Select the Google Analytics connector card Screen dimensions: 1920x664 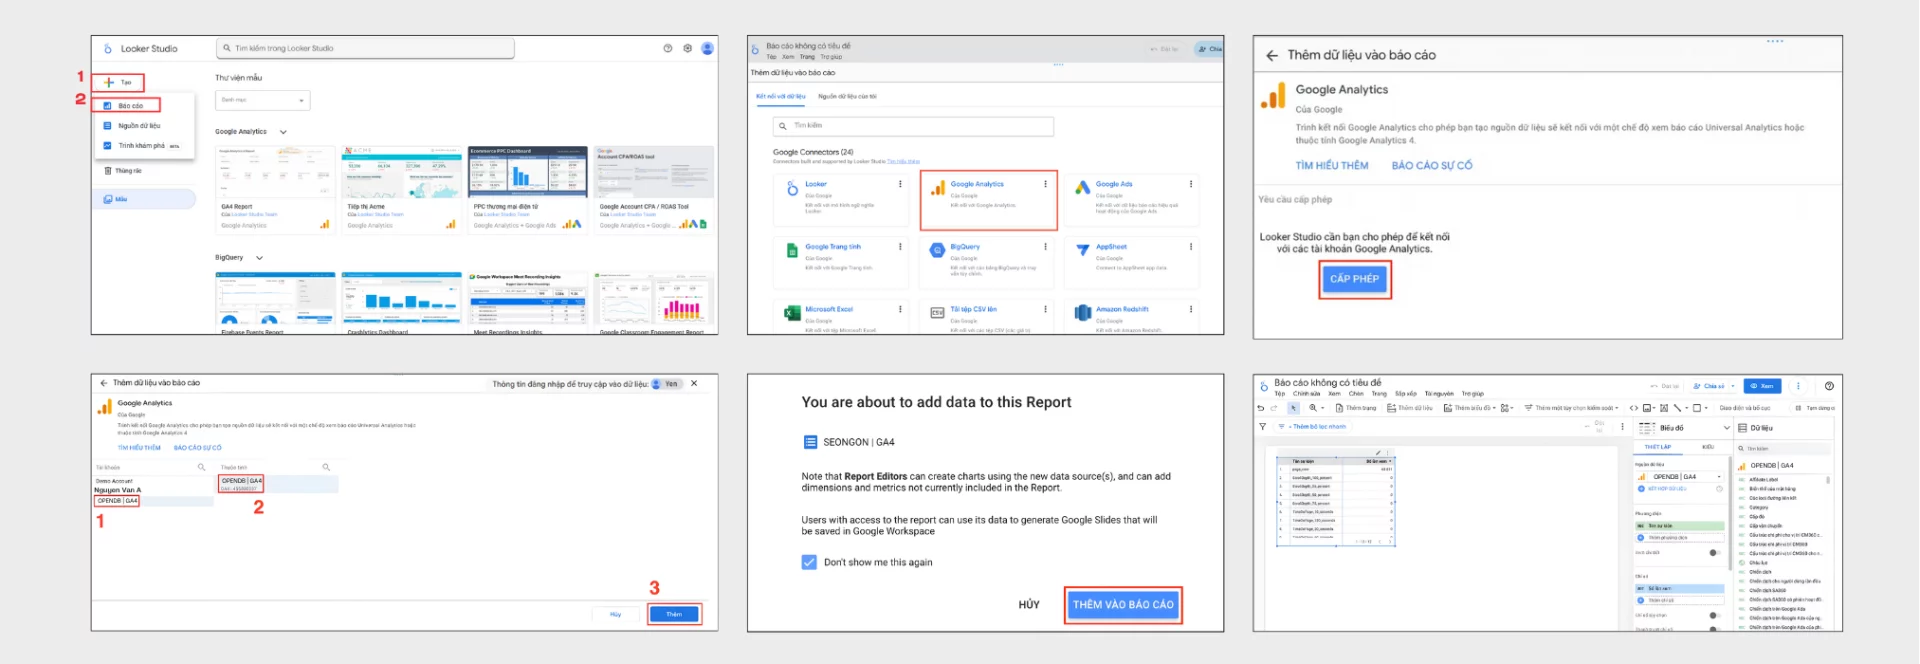tap(988, 200)
